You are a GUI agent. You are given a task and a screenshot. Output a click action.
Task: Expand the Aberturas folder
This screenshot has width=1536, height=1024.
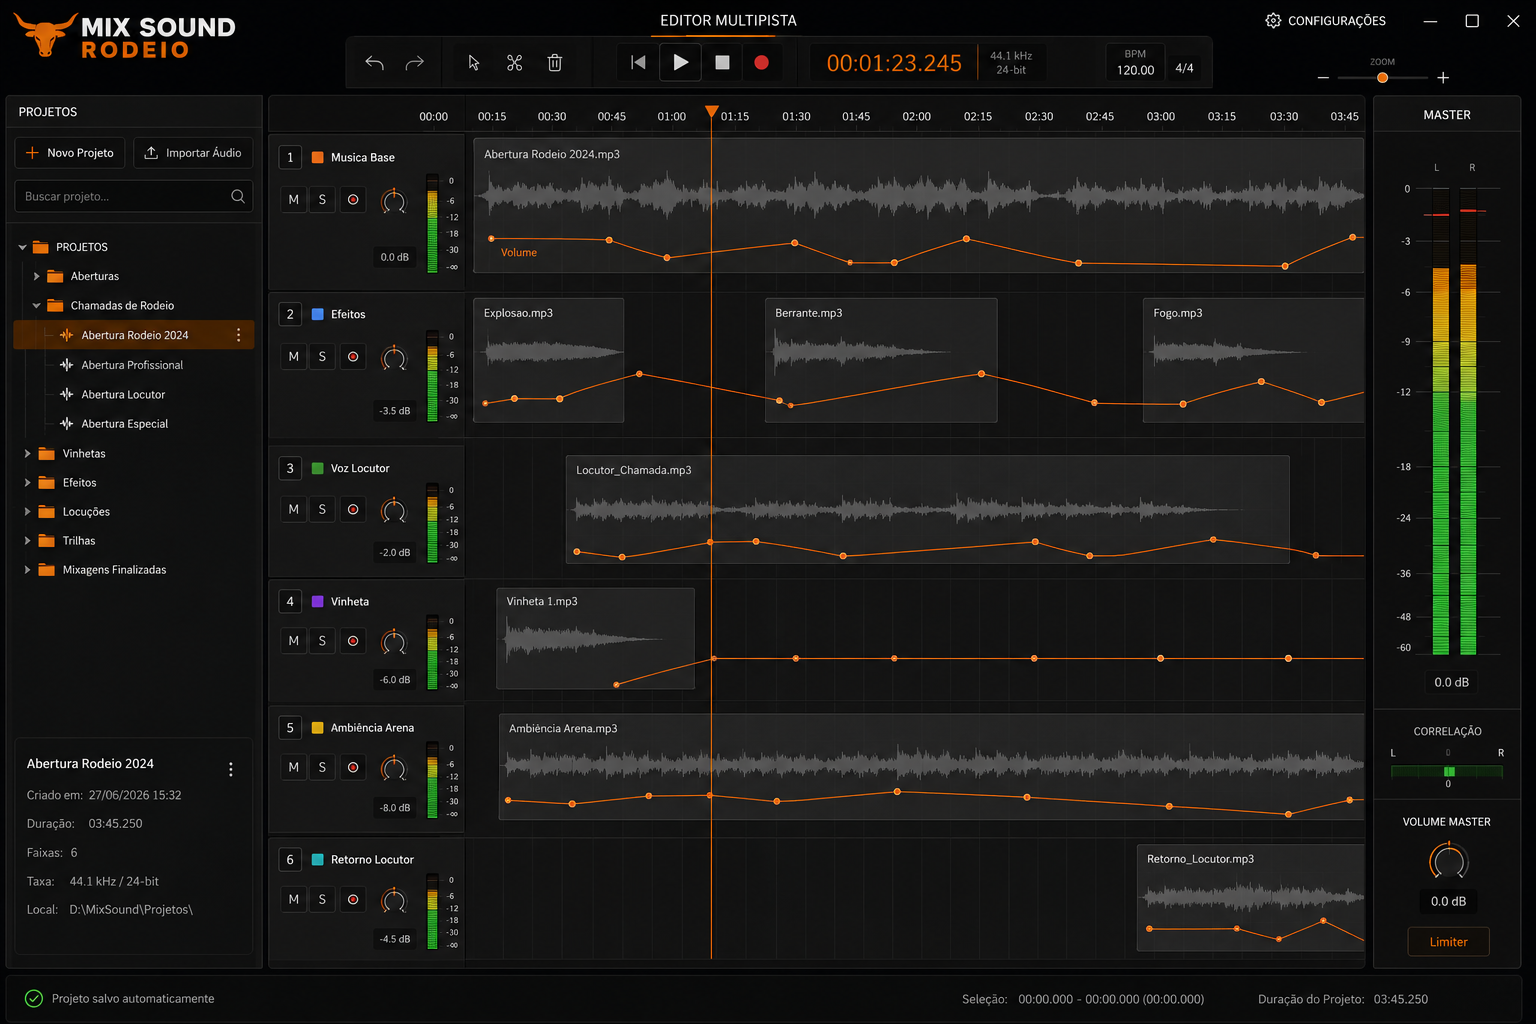point(37,276)
